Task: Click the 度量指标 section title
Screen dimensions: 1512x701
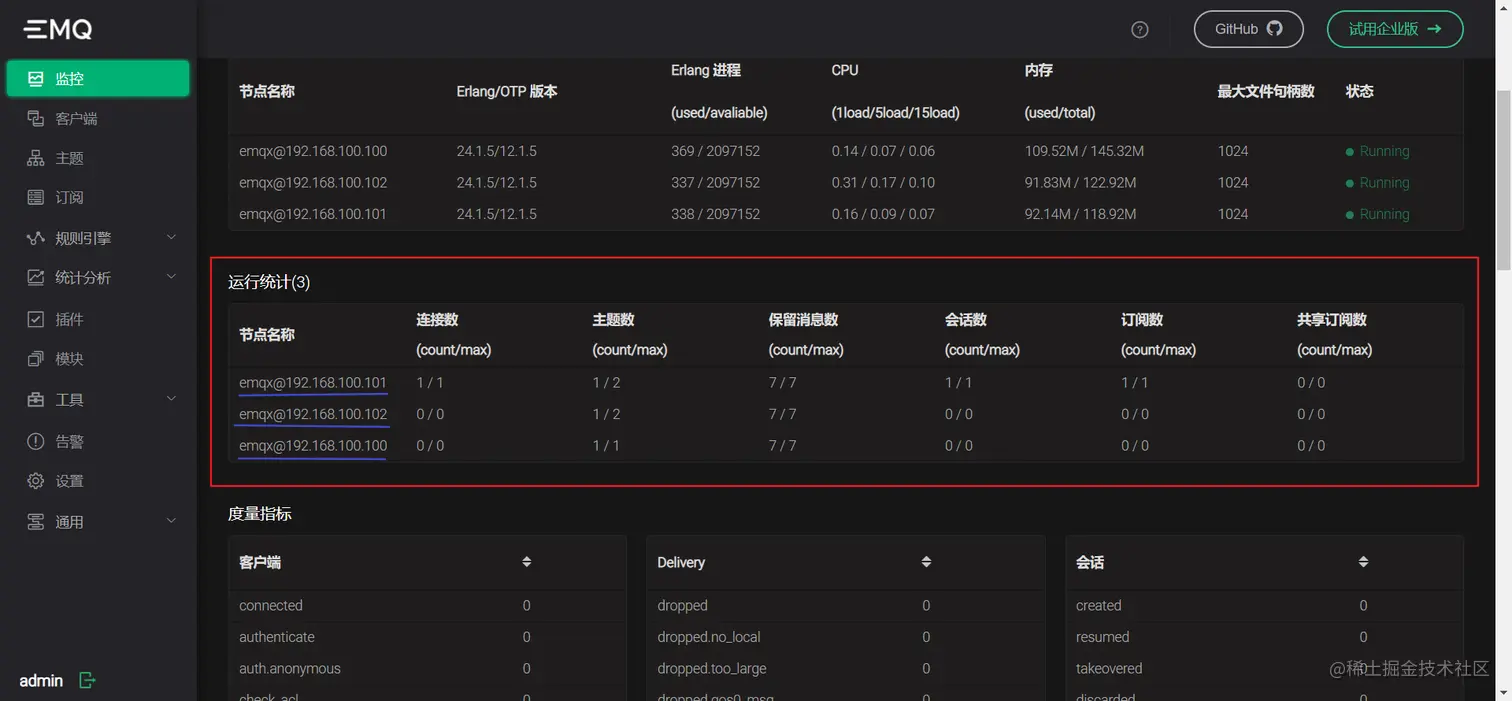Action: point(260,513)
